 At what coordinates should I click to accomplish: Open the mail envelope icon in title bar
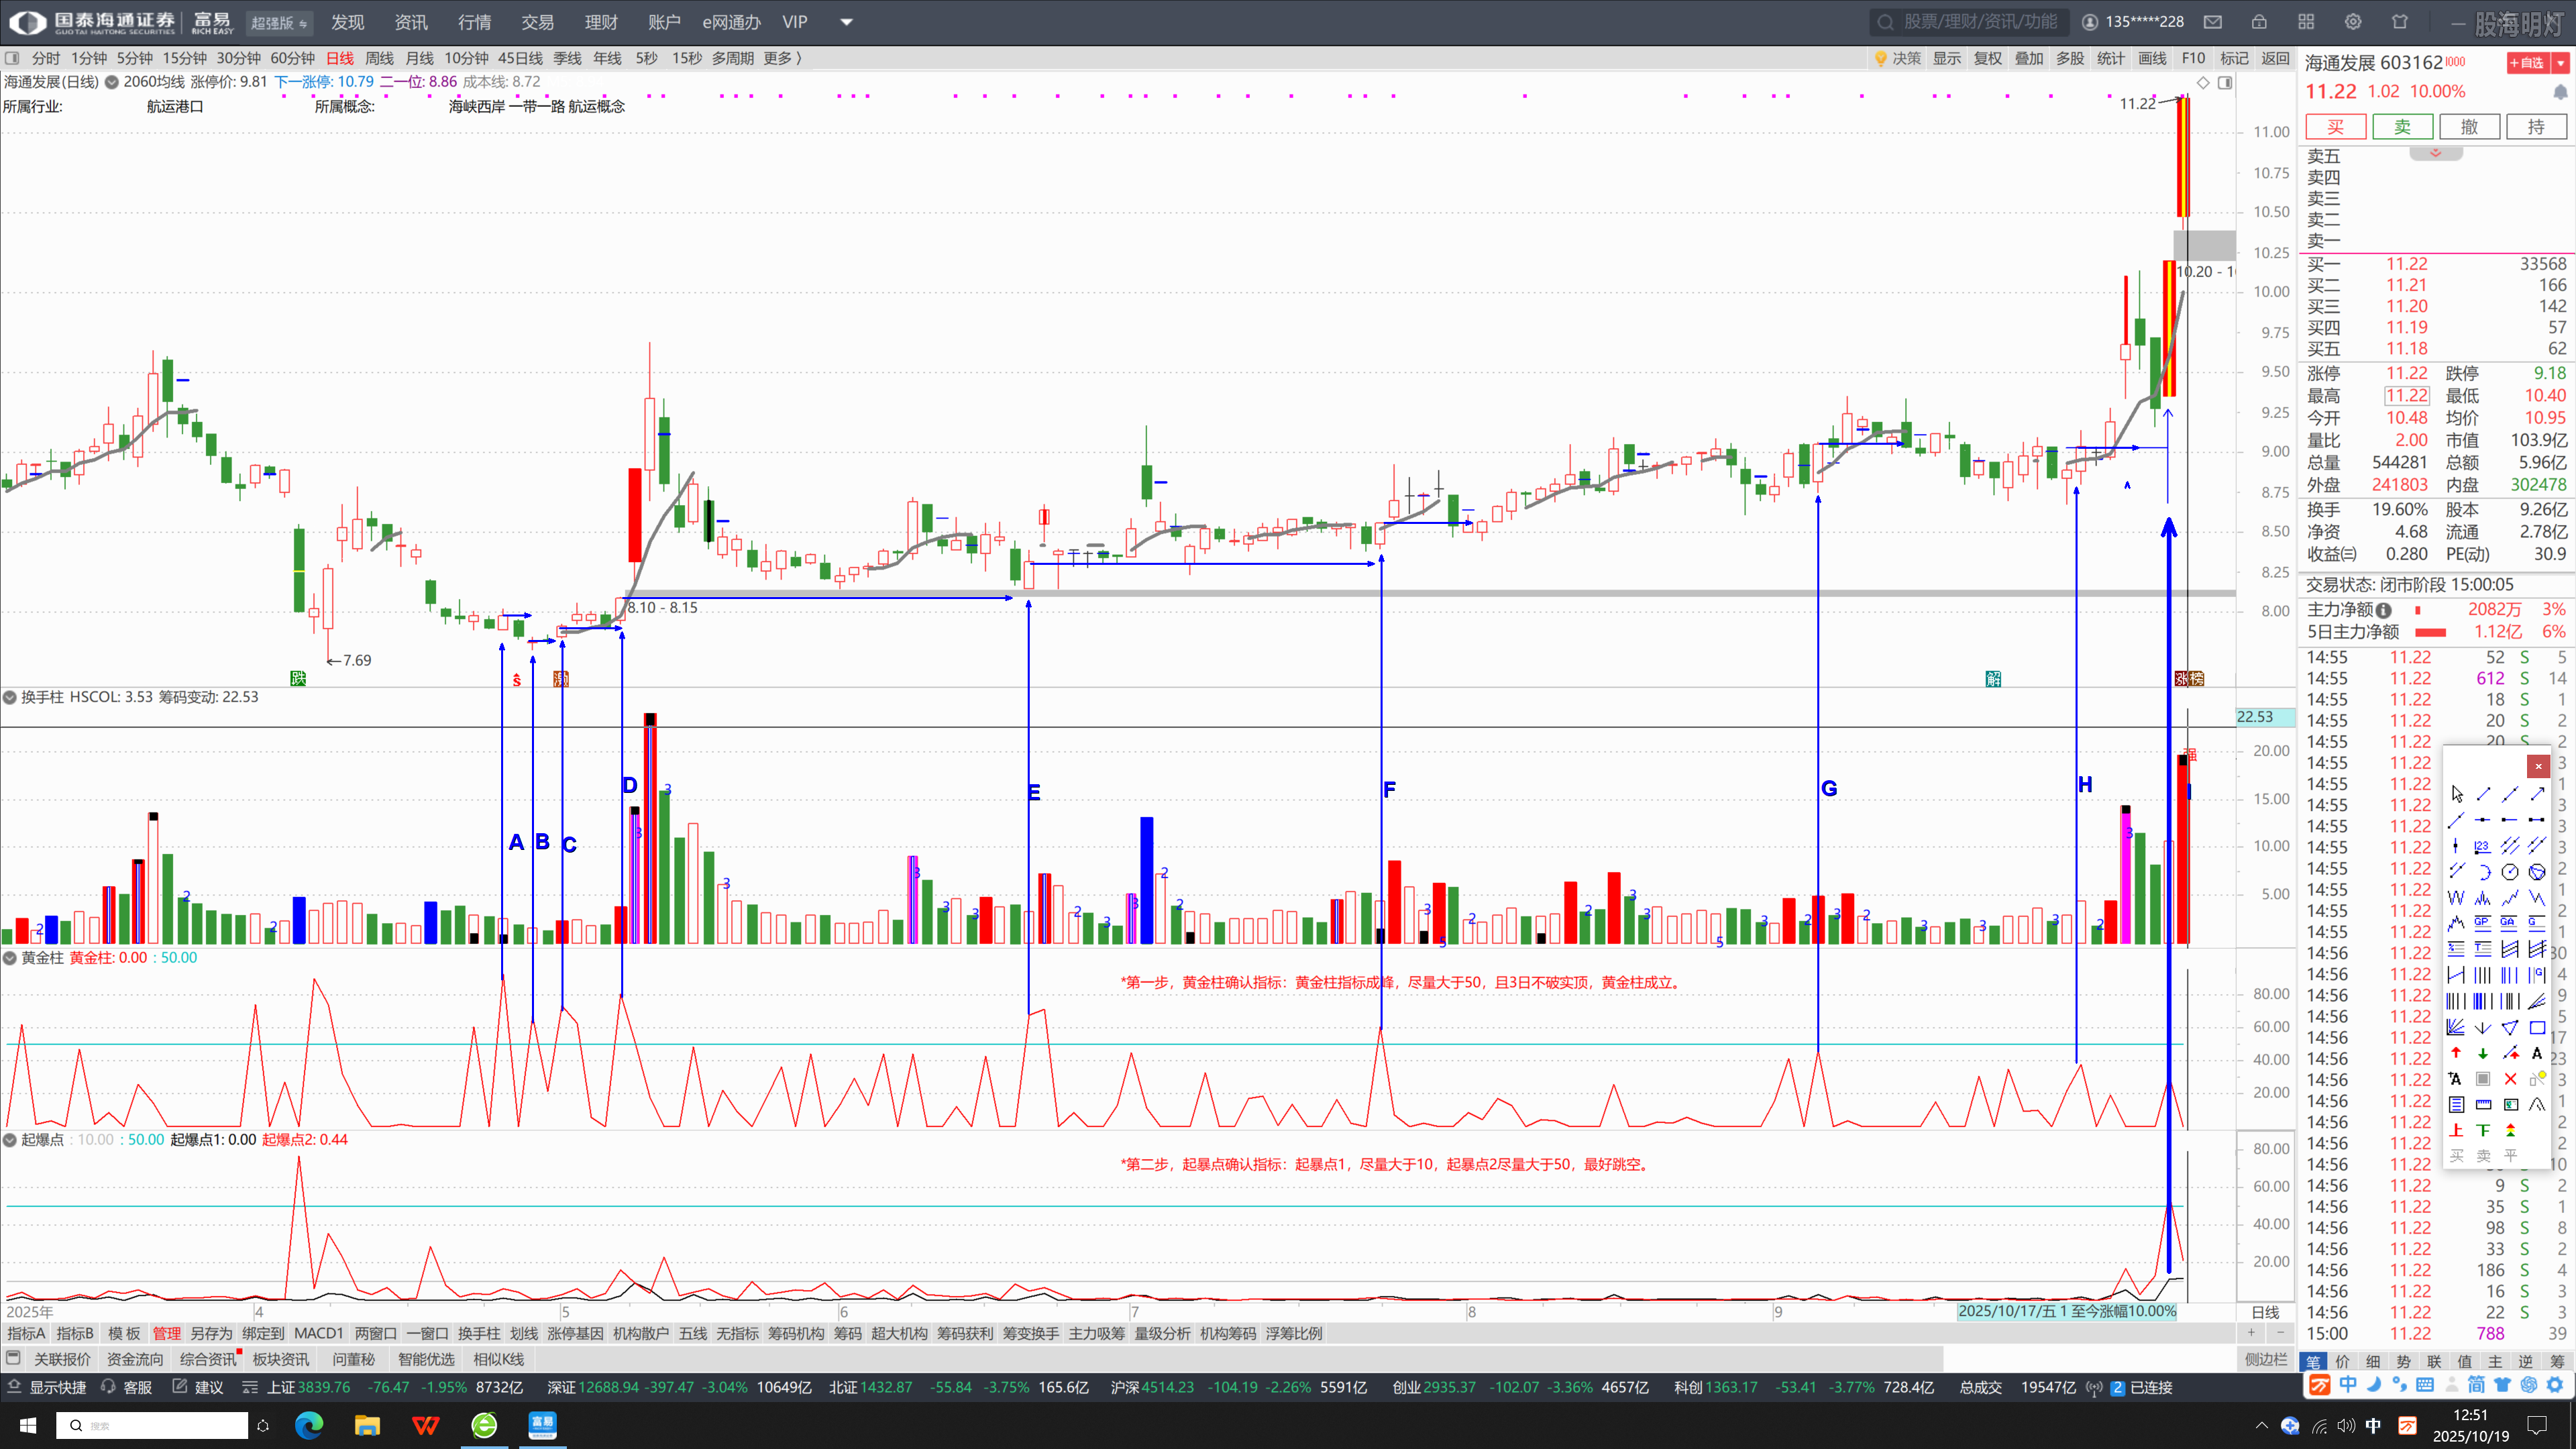pos(2213,22)
